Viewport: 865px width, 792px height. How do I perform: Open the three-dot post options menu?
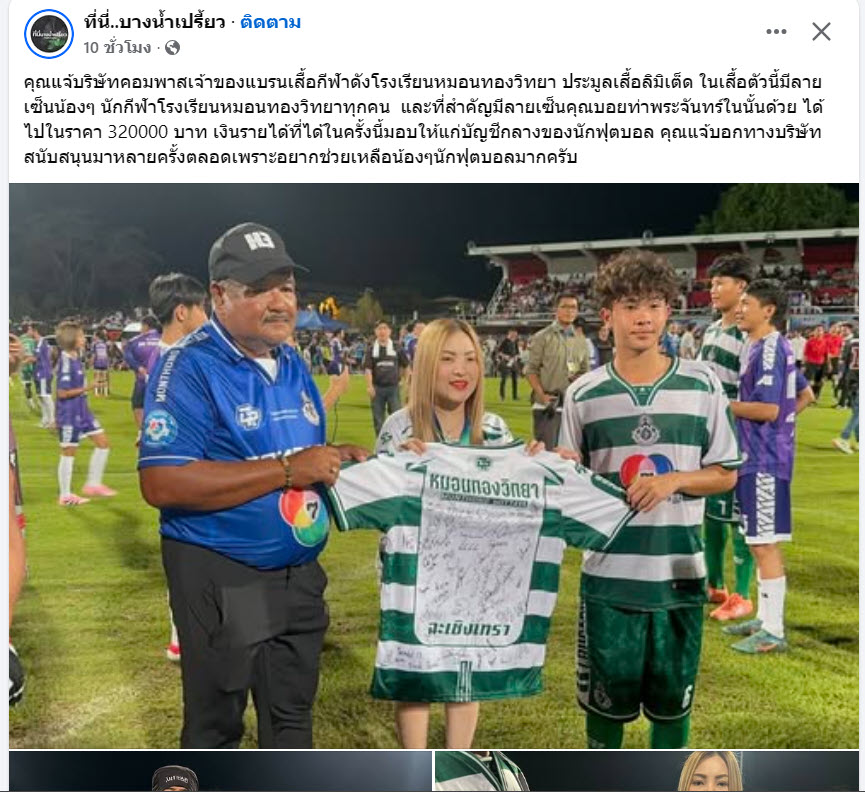776,32
